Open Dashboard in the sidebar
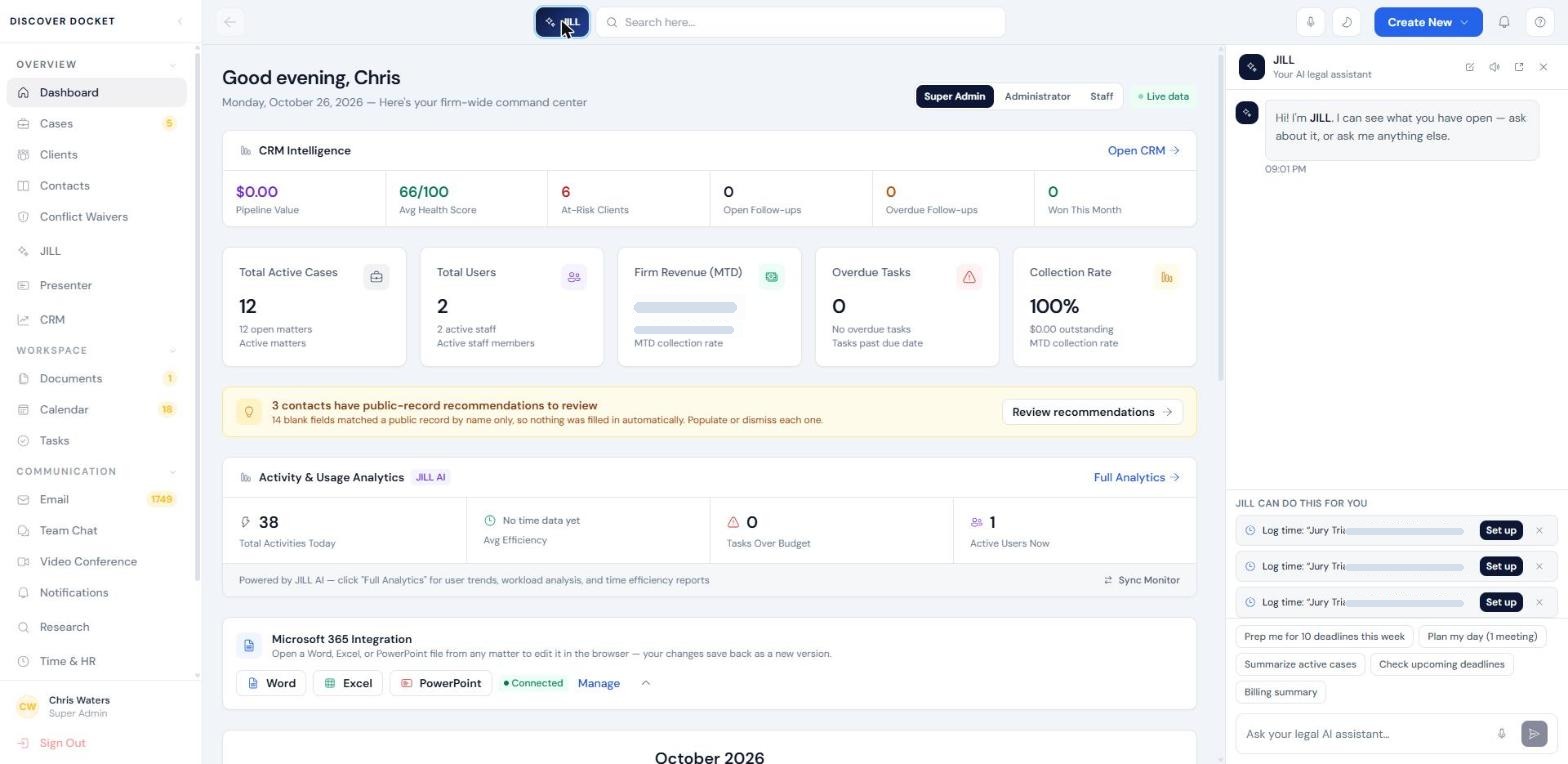1568x764 pixels. click(96, 93)
